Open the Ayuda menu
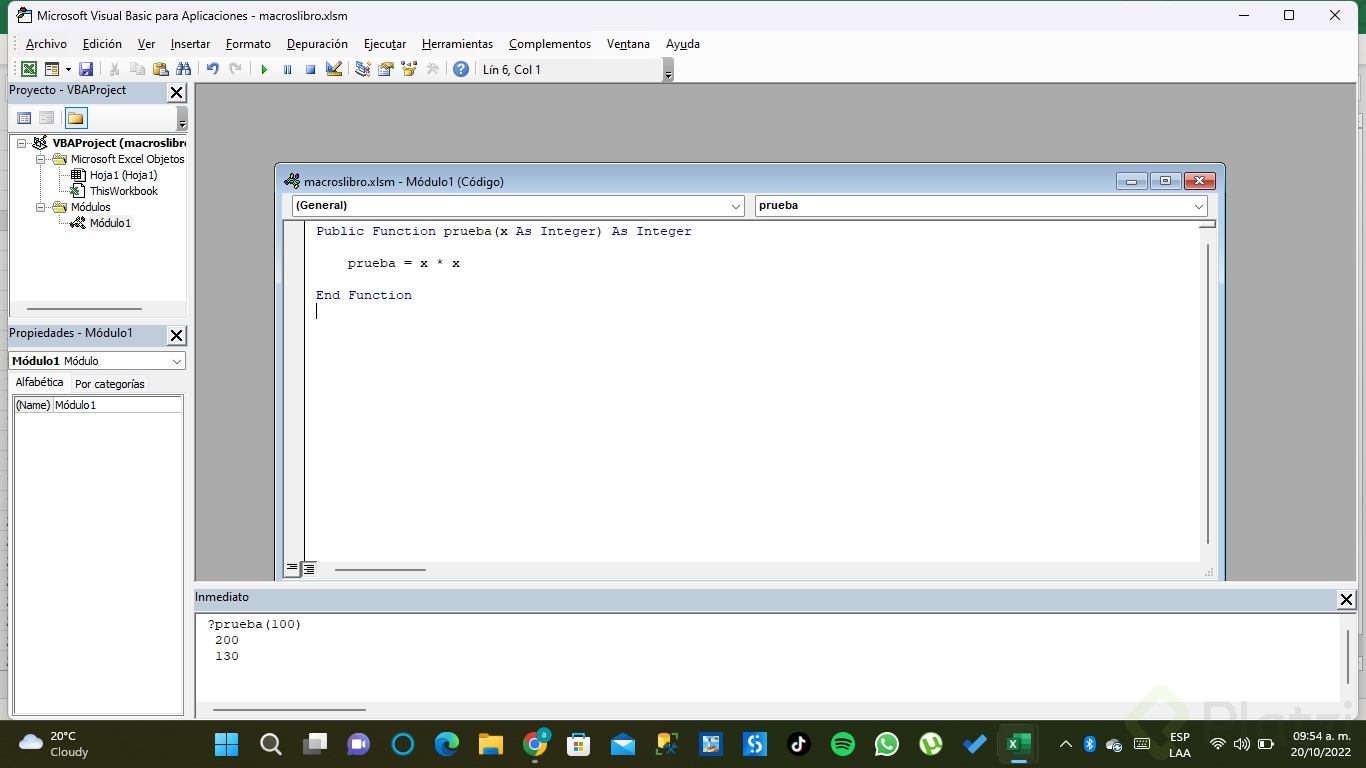 (x=683, y=44)
